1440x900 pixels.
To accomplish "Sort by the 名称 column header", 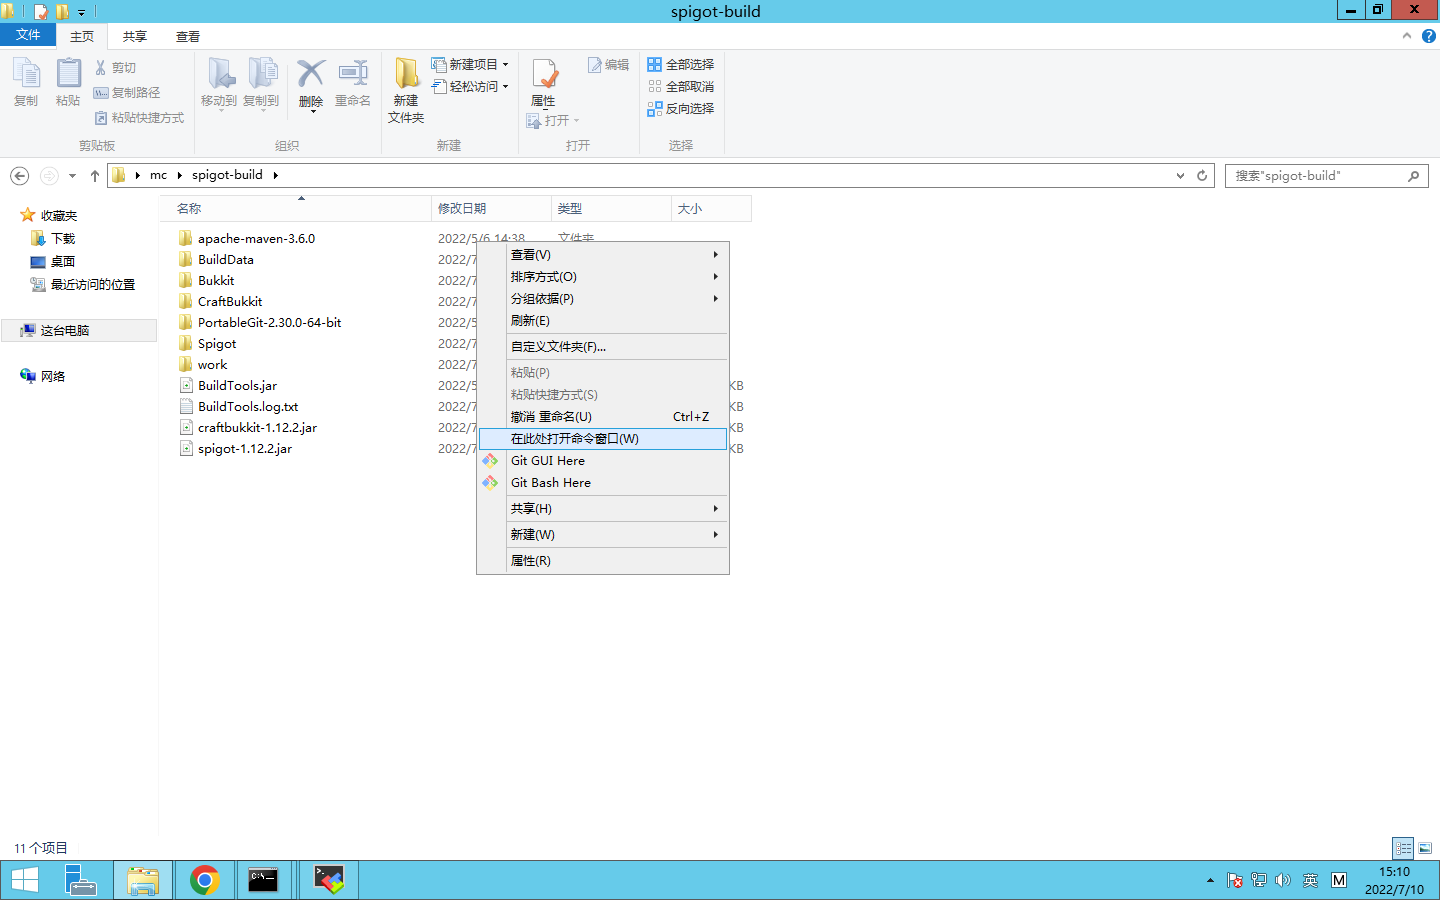I will 294,208.
